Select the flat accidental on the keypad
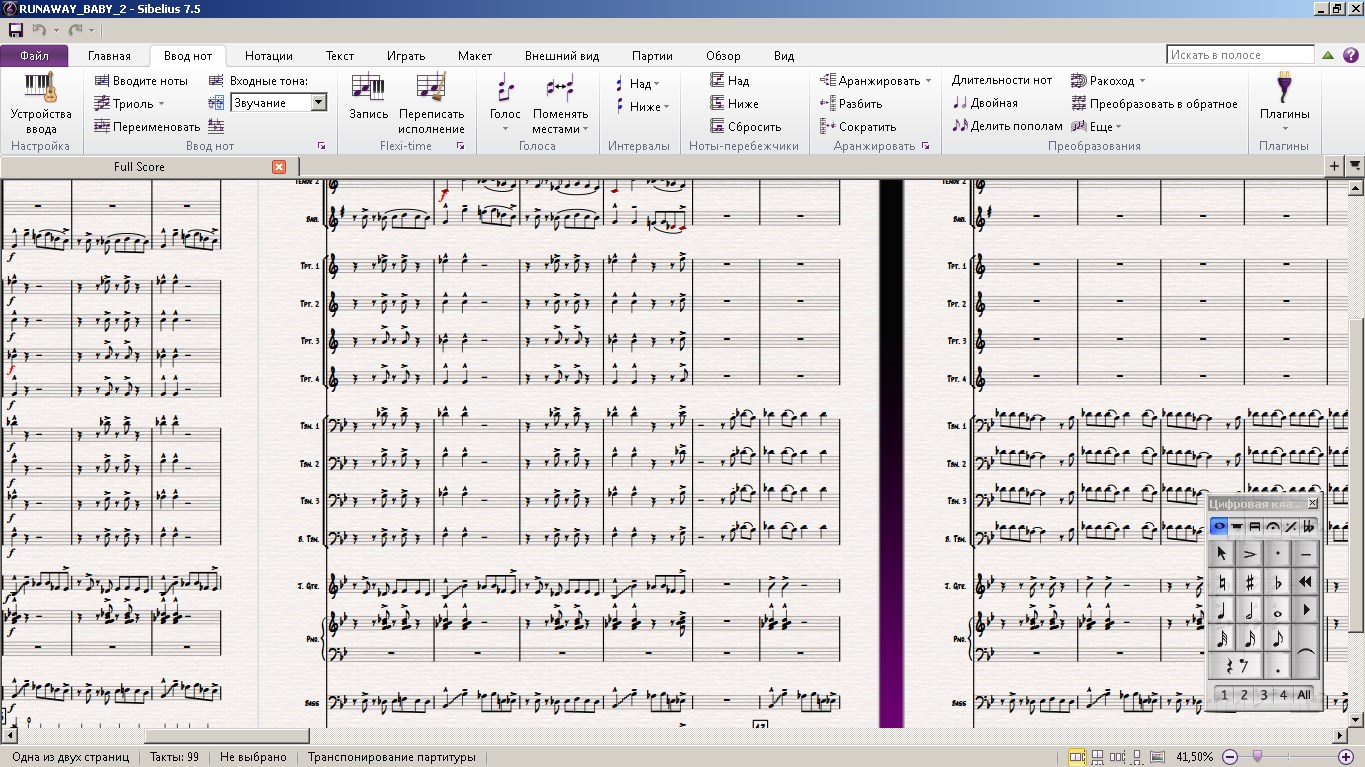Viewport: 1365px width, 767px height. tap(1277, 582)
